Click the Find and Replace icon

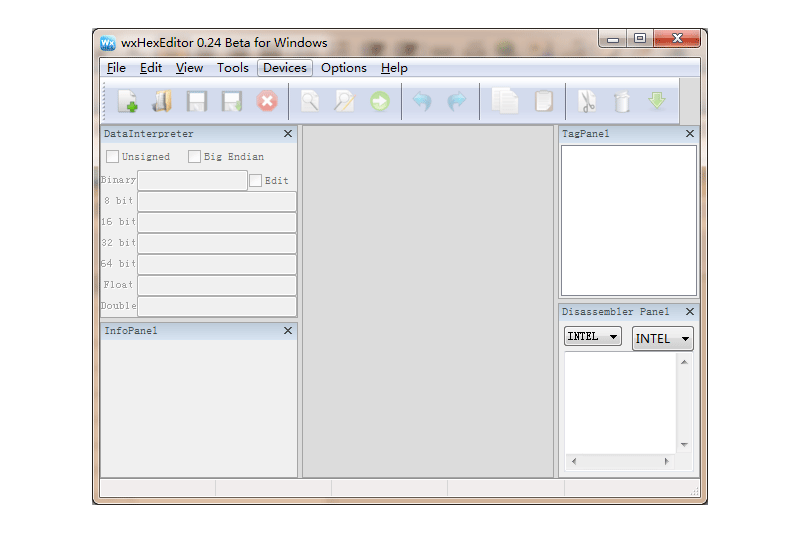click(344, 101)
